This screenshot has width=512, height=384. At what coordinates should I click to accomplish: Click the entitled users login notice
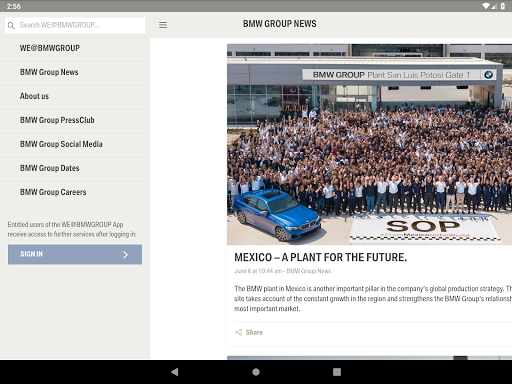click(72, 229)
